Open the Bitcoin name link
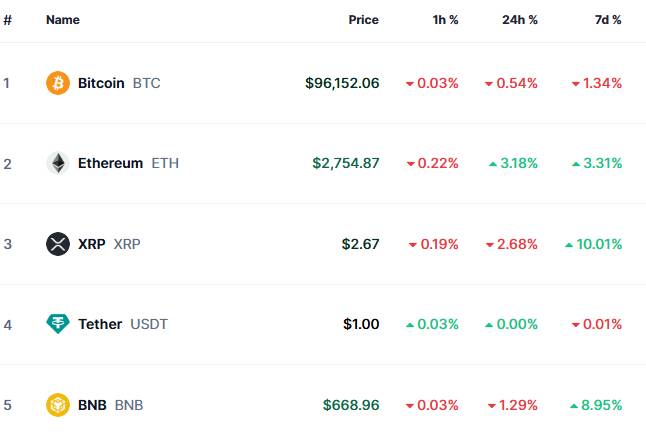The image size is (646, 438). [x=101, y=83]
